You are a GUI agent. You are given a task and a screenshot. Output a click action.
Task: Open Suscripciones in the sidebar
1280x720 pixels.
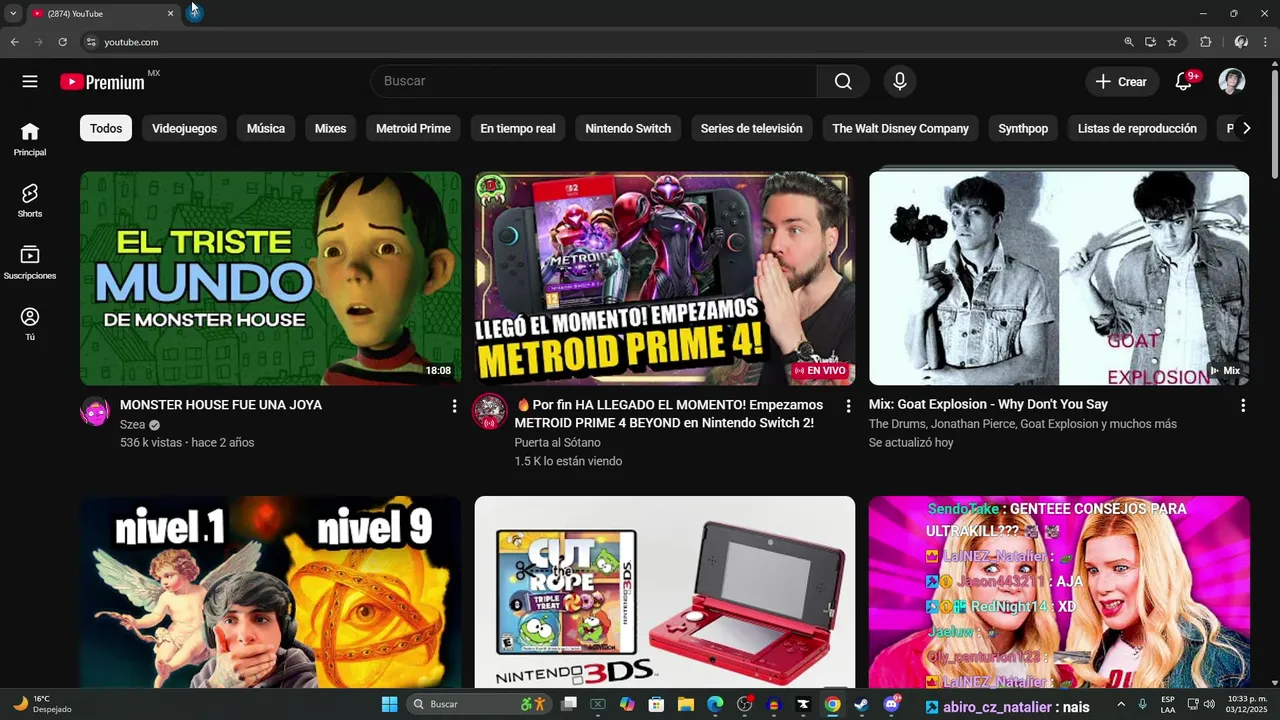pos(30,262)
